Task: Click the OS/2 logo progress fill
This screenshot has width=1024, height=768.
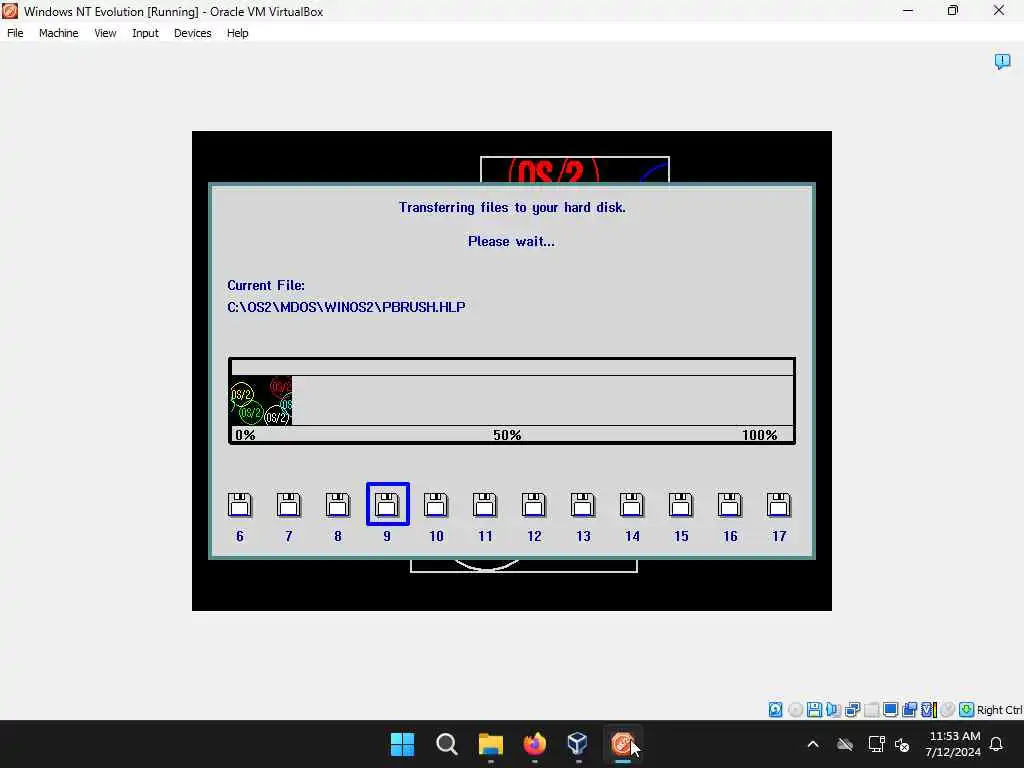Action: pyautogui.click(x=261, y=400)
